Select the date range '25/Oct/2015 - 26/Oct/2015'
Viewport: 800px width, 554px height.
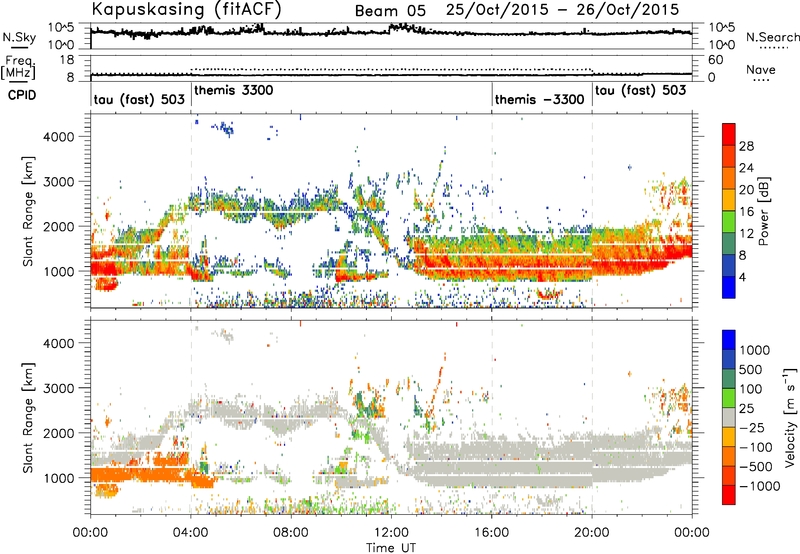563,10
